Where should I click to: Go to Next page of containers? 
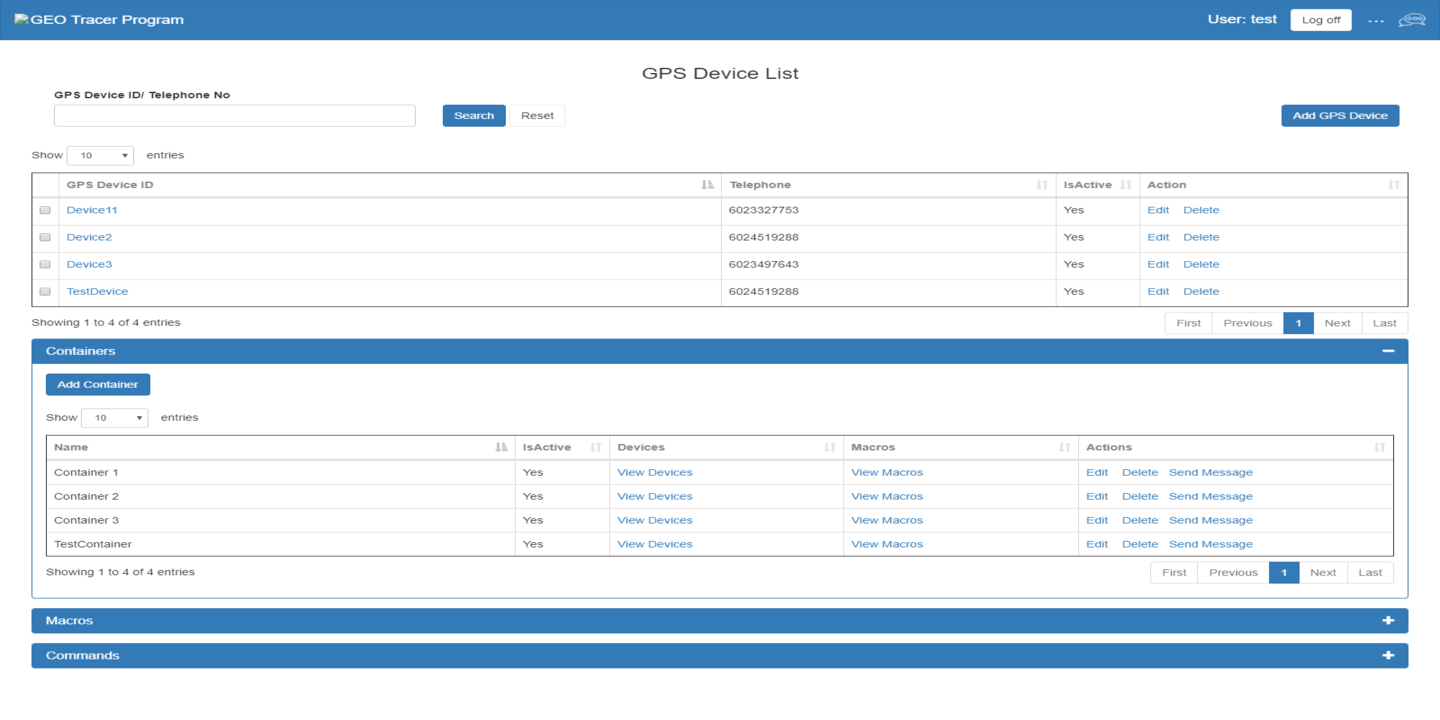coord(1323,573)
